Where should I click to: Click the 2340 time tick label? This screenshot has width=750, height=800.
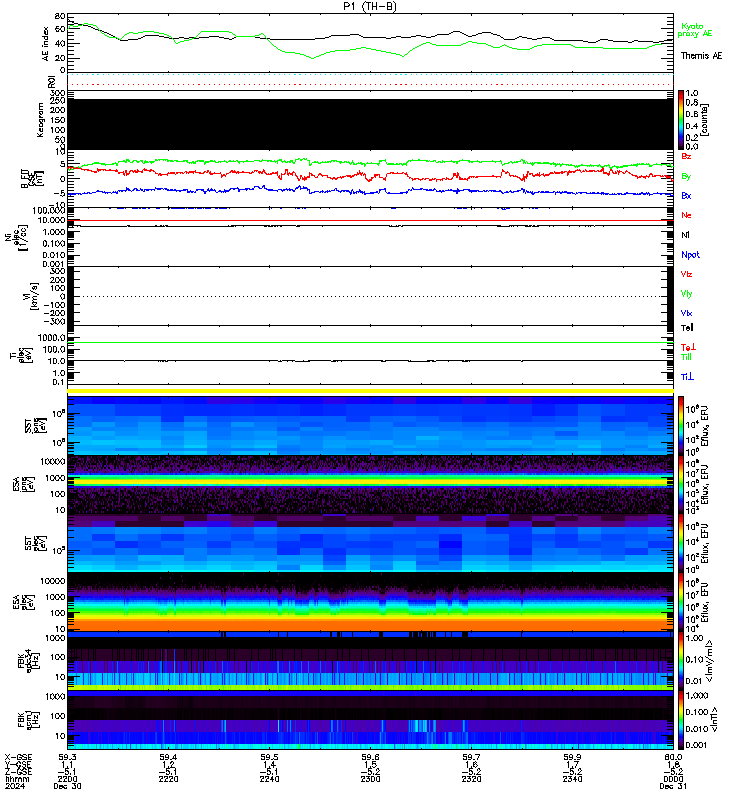(x=572, y=779)
